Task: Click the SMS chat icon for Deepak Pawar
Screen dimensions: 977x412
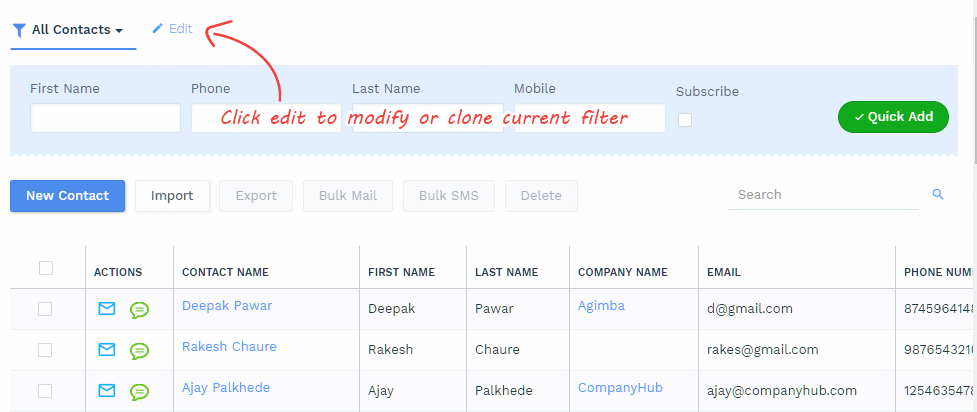Action: [x=140, y=310]
